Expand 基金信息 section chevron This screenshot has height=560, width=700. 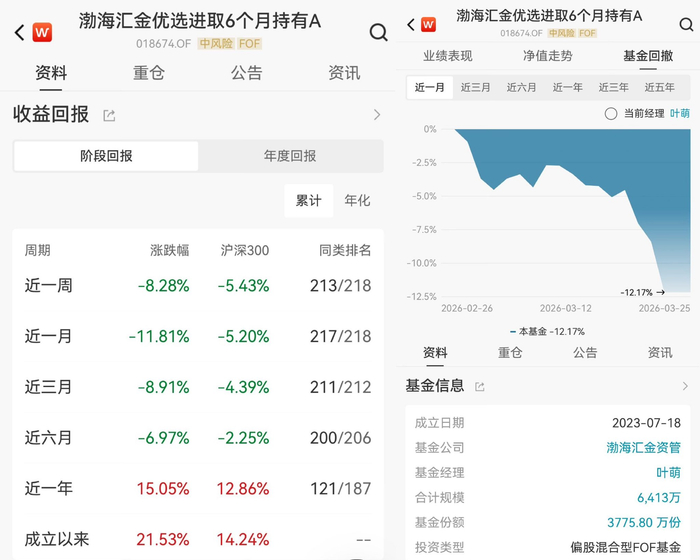pyautogui.click(x=685, y=386)
